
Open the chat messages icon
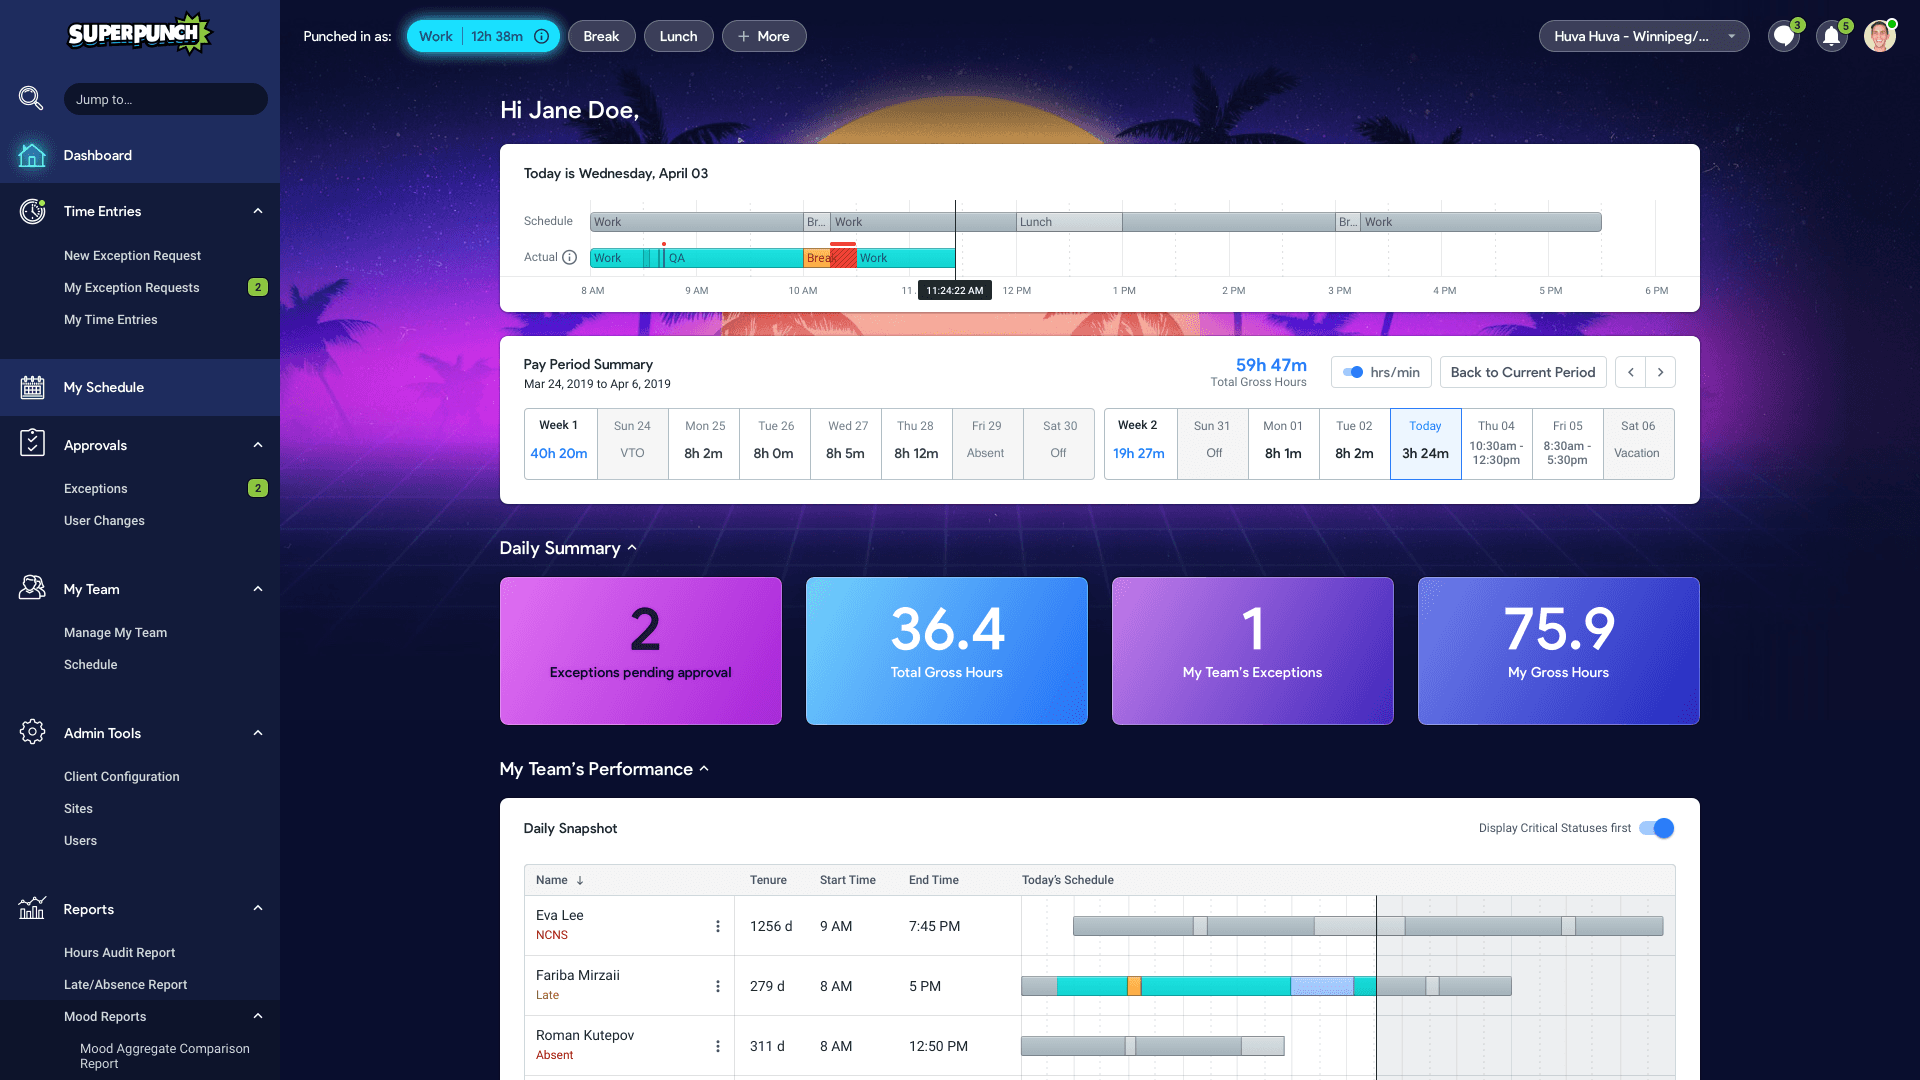[1783, 37]
